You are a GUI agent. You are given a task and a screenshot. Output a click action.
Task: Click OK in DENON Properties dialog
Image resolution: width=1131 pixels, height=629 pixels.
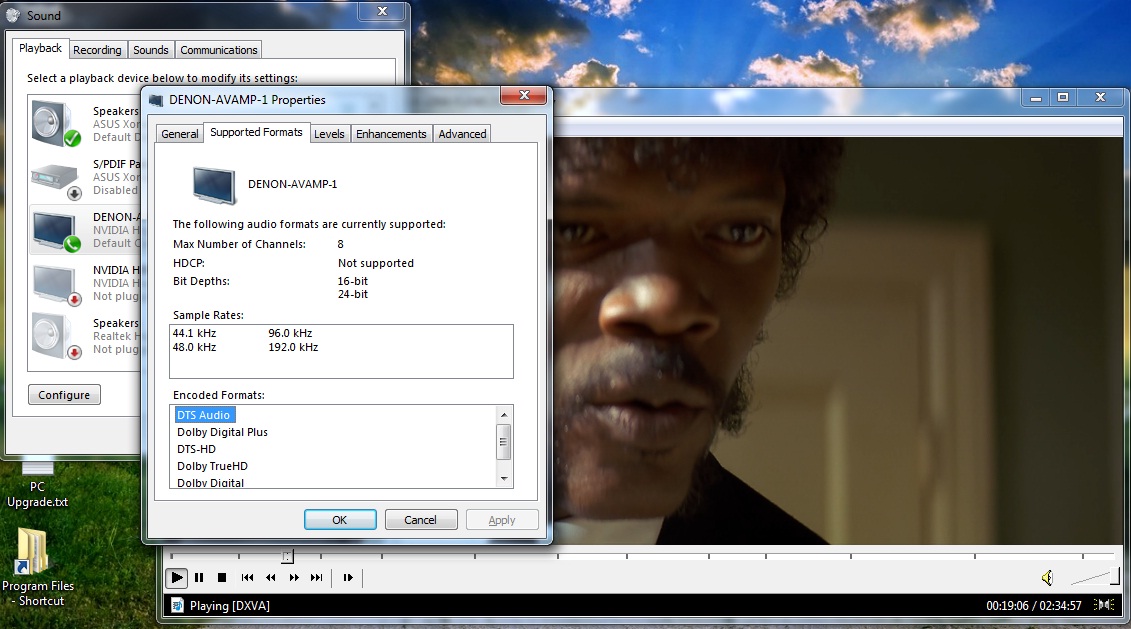[x=340, y=519]
